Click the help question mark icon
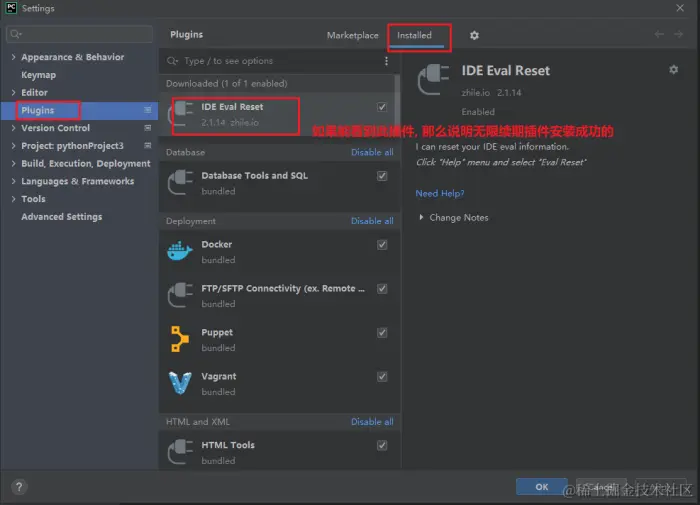Screen dimensions: 700x505 tap(19, 487)
